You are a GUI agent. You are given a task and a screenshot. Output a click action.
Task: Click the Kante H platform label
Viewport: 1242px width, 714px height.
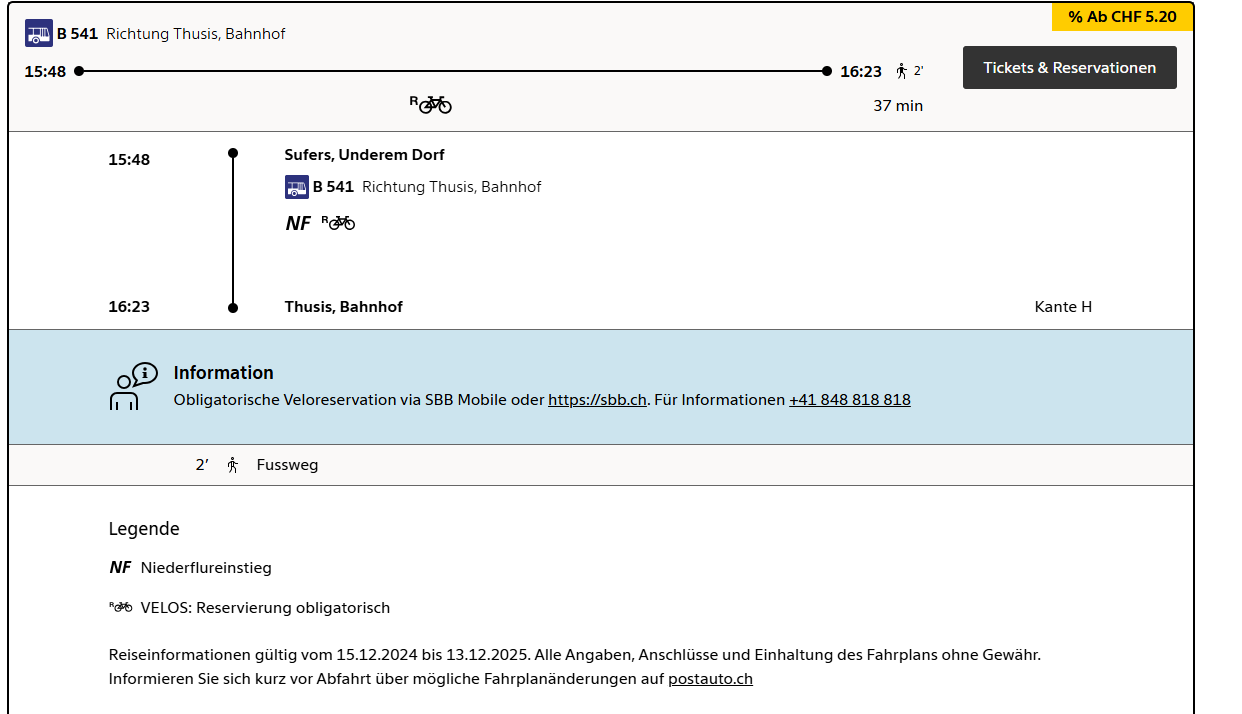pos(1062,307)
